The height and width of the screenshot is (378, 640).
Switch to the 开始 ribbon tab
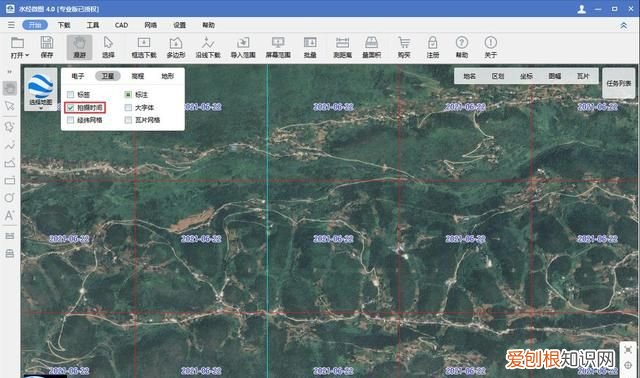(35, 25)
